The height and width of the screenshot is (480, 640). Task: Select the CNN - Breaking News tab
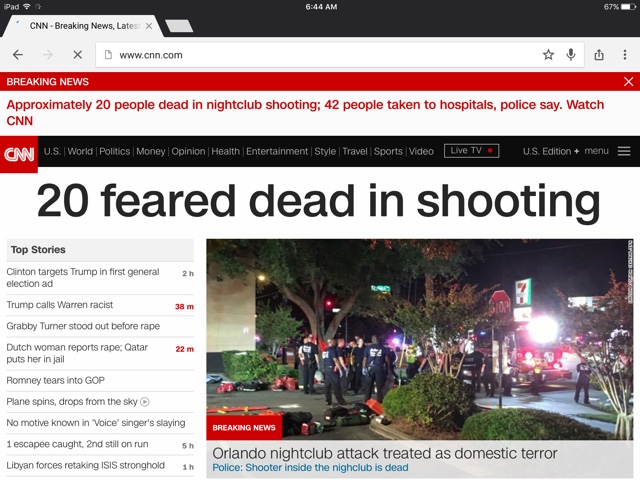tap(84, 26)
